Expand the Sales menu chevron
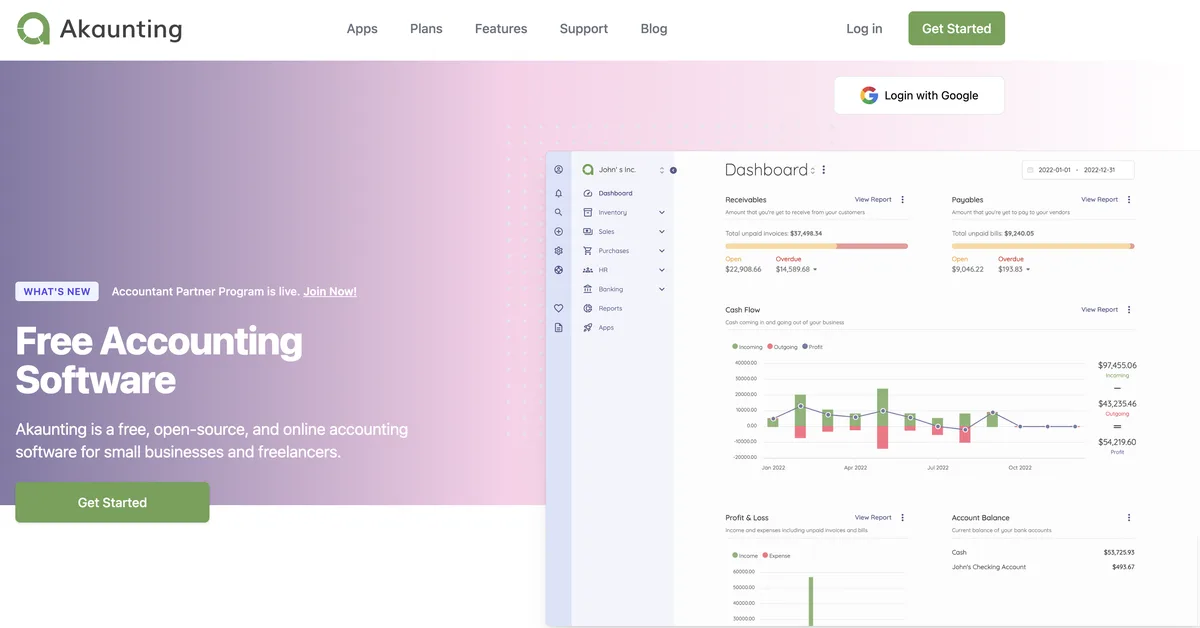Viewport: 1200px width, 628px height. point(662,232)
